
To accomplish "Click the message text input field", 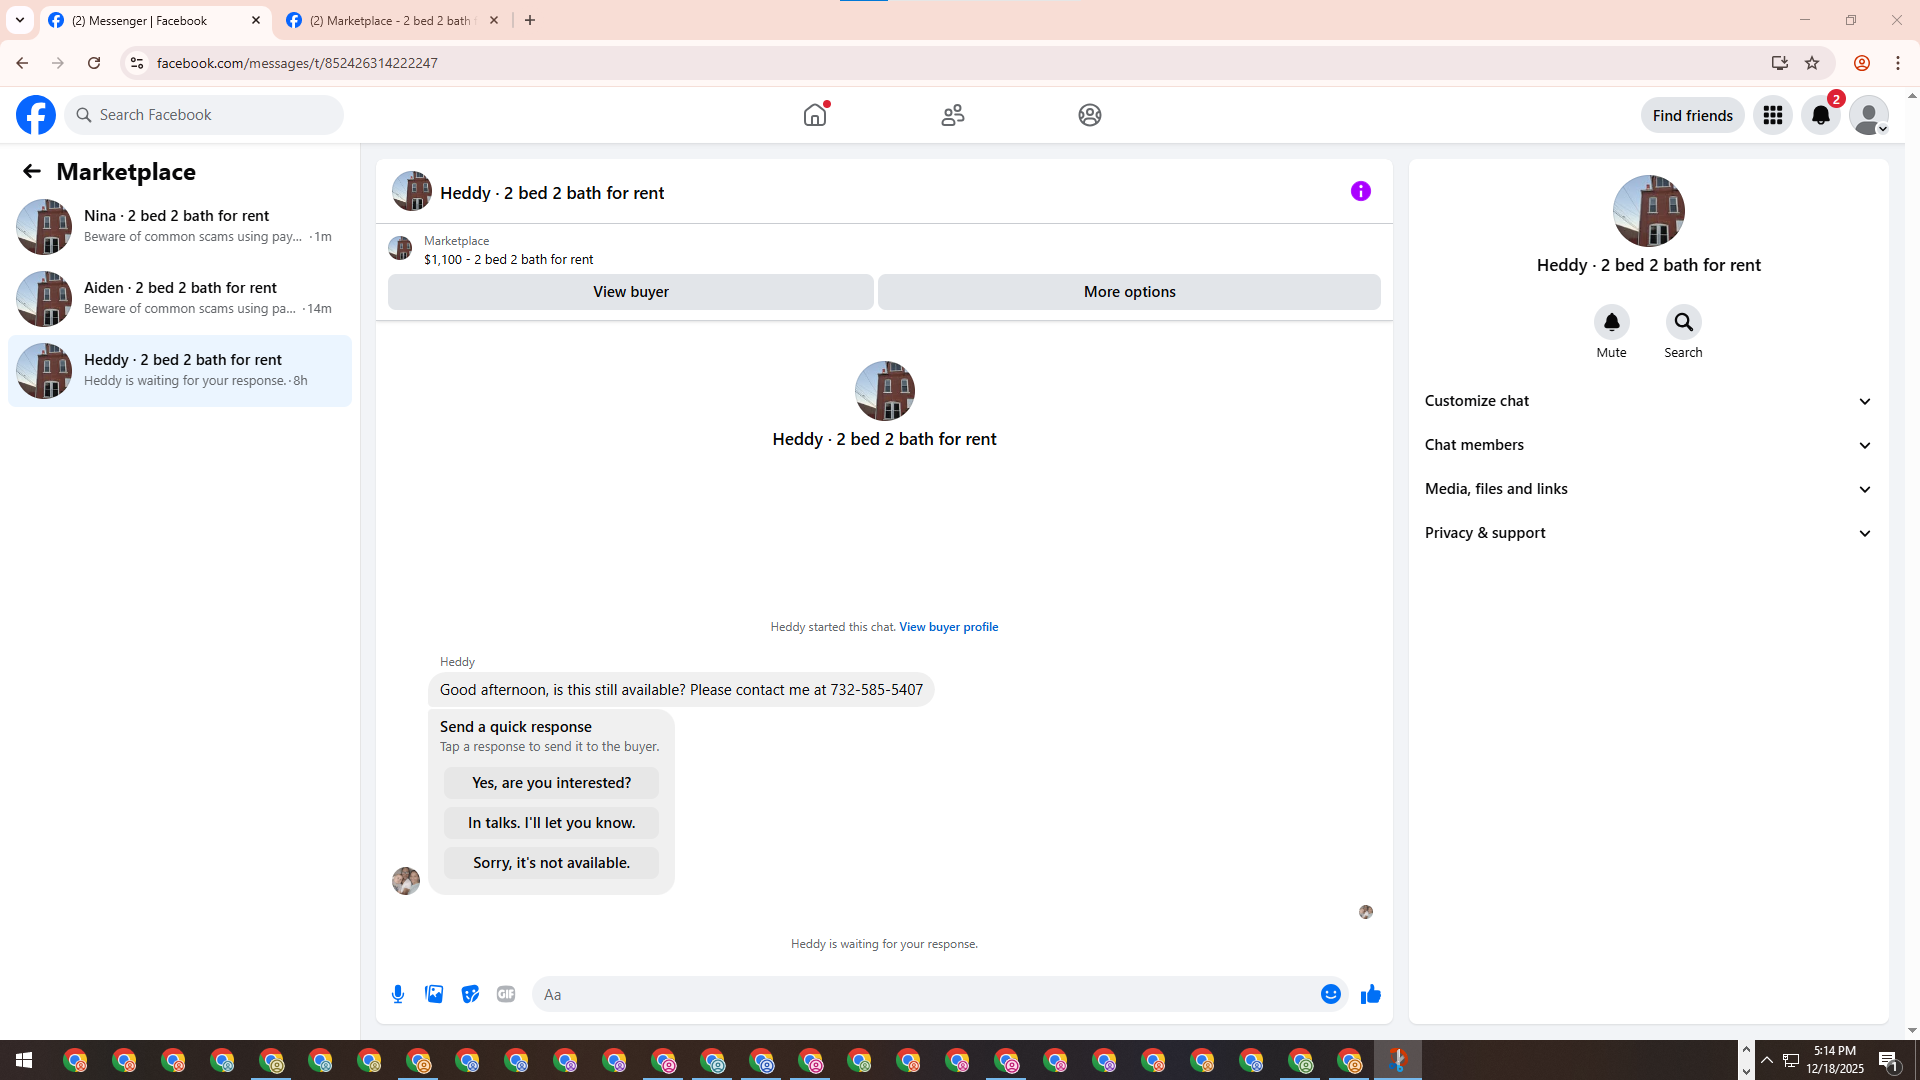I will point(926,994).
